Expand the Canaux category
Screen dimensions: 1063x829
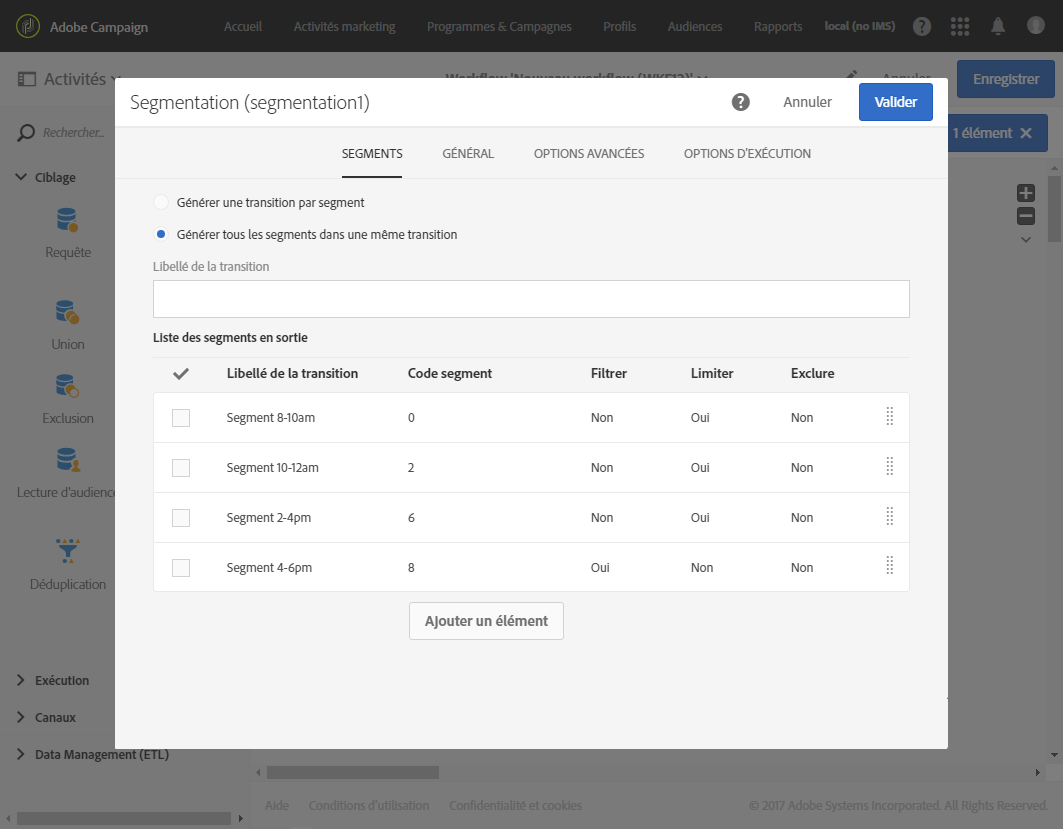(x=55, y=717)
